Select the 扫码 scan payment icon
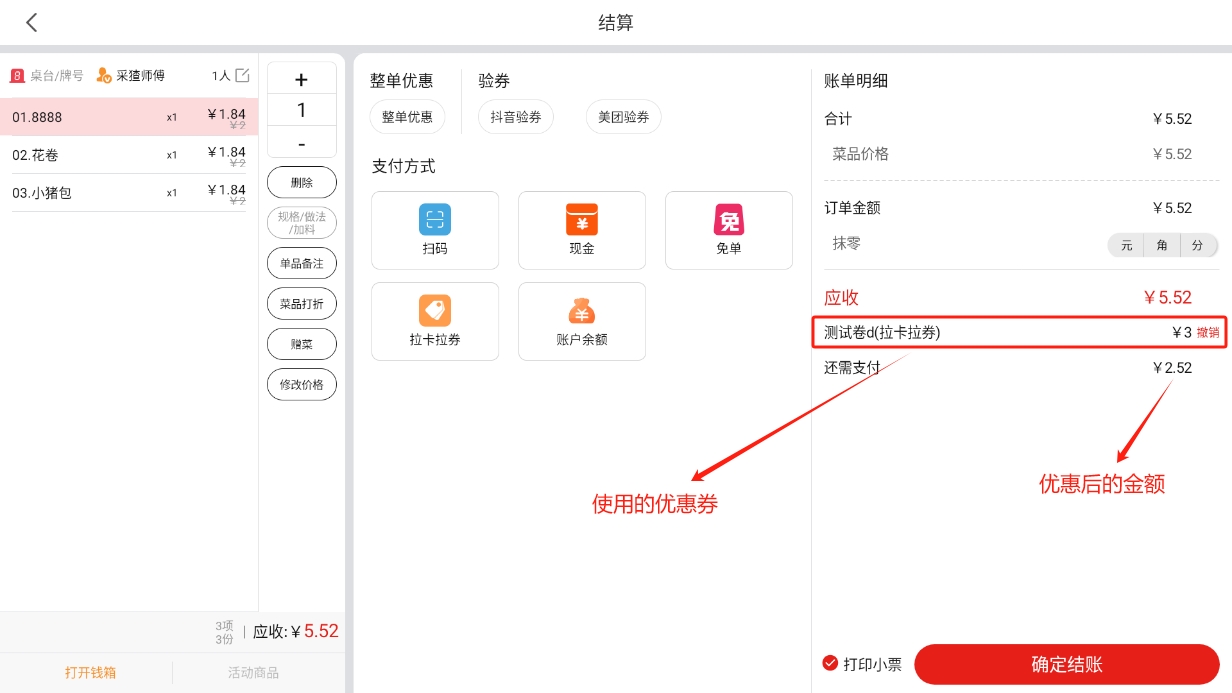The image size is (1232, 693). (x=434, y=220)
